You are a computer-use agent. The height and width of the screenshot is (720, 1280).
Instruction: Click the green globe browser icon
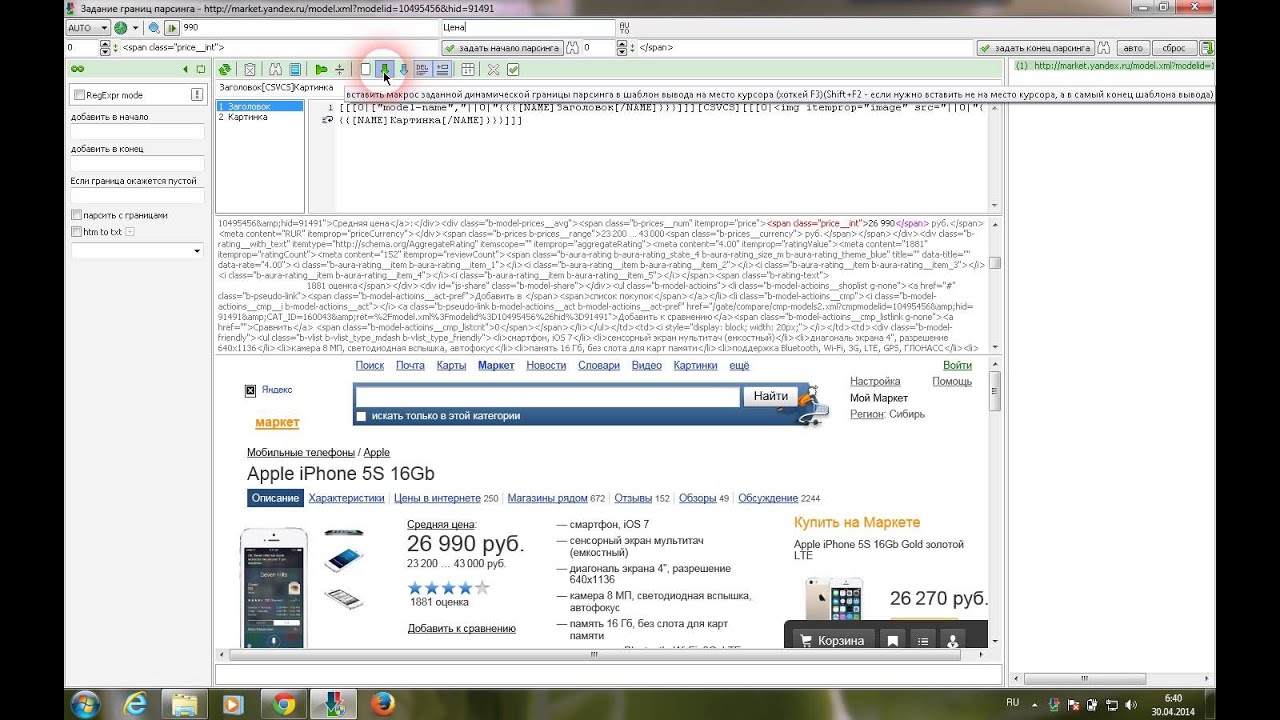coord(121,28)
